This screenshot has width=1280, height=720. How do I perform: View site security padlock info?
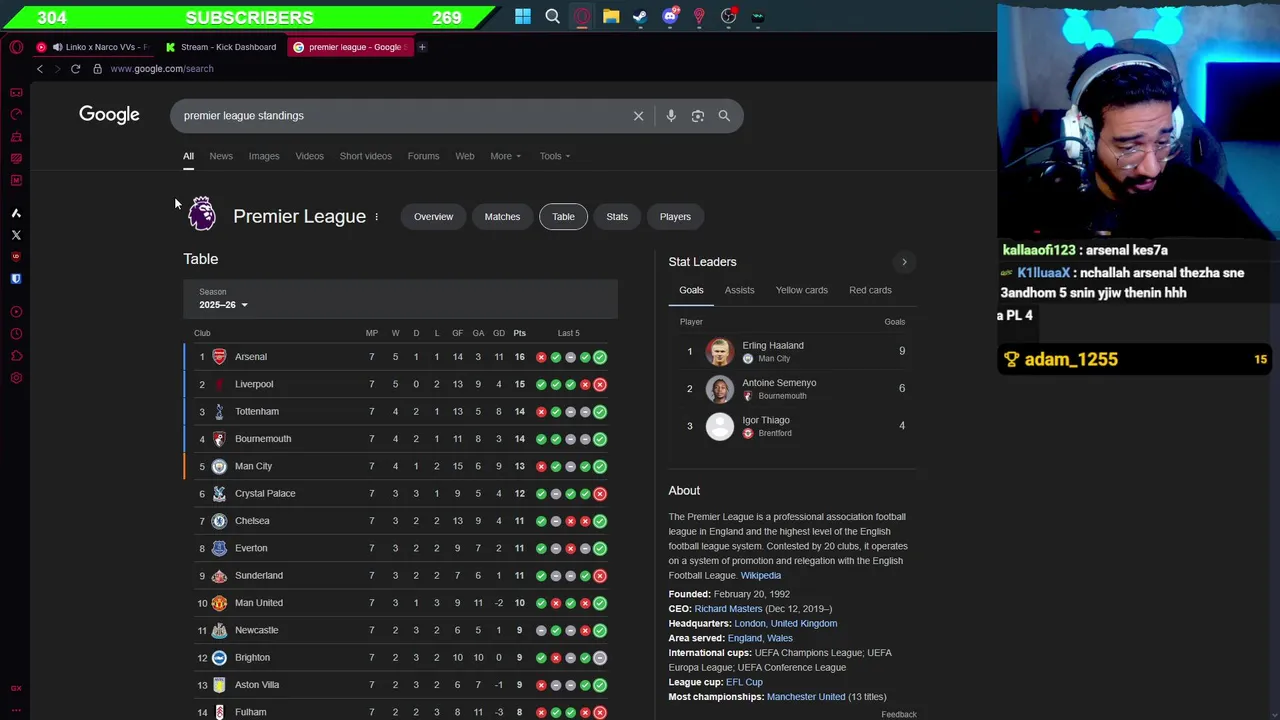pyautogui.click(x=97, y=69)
